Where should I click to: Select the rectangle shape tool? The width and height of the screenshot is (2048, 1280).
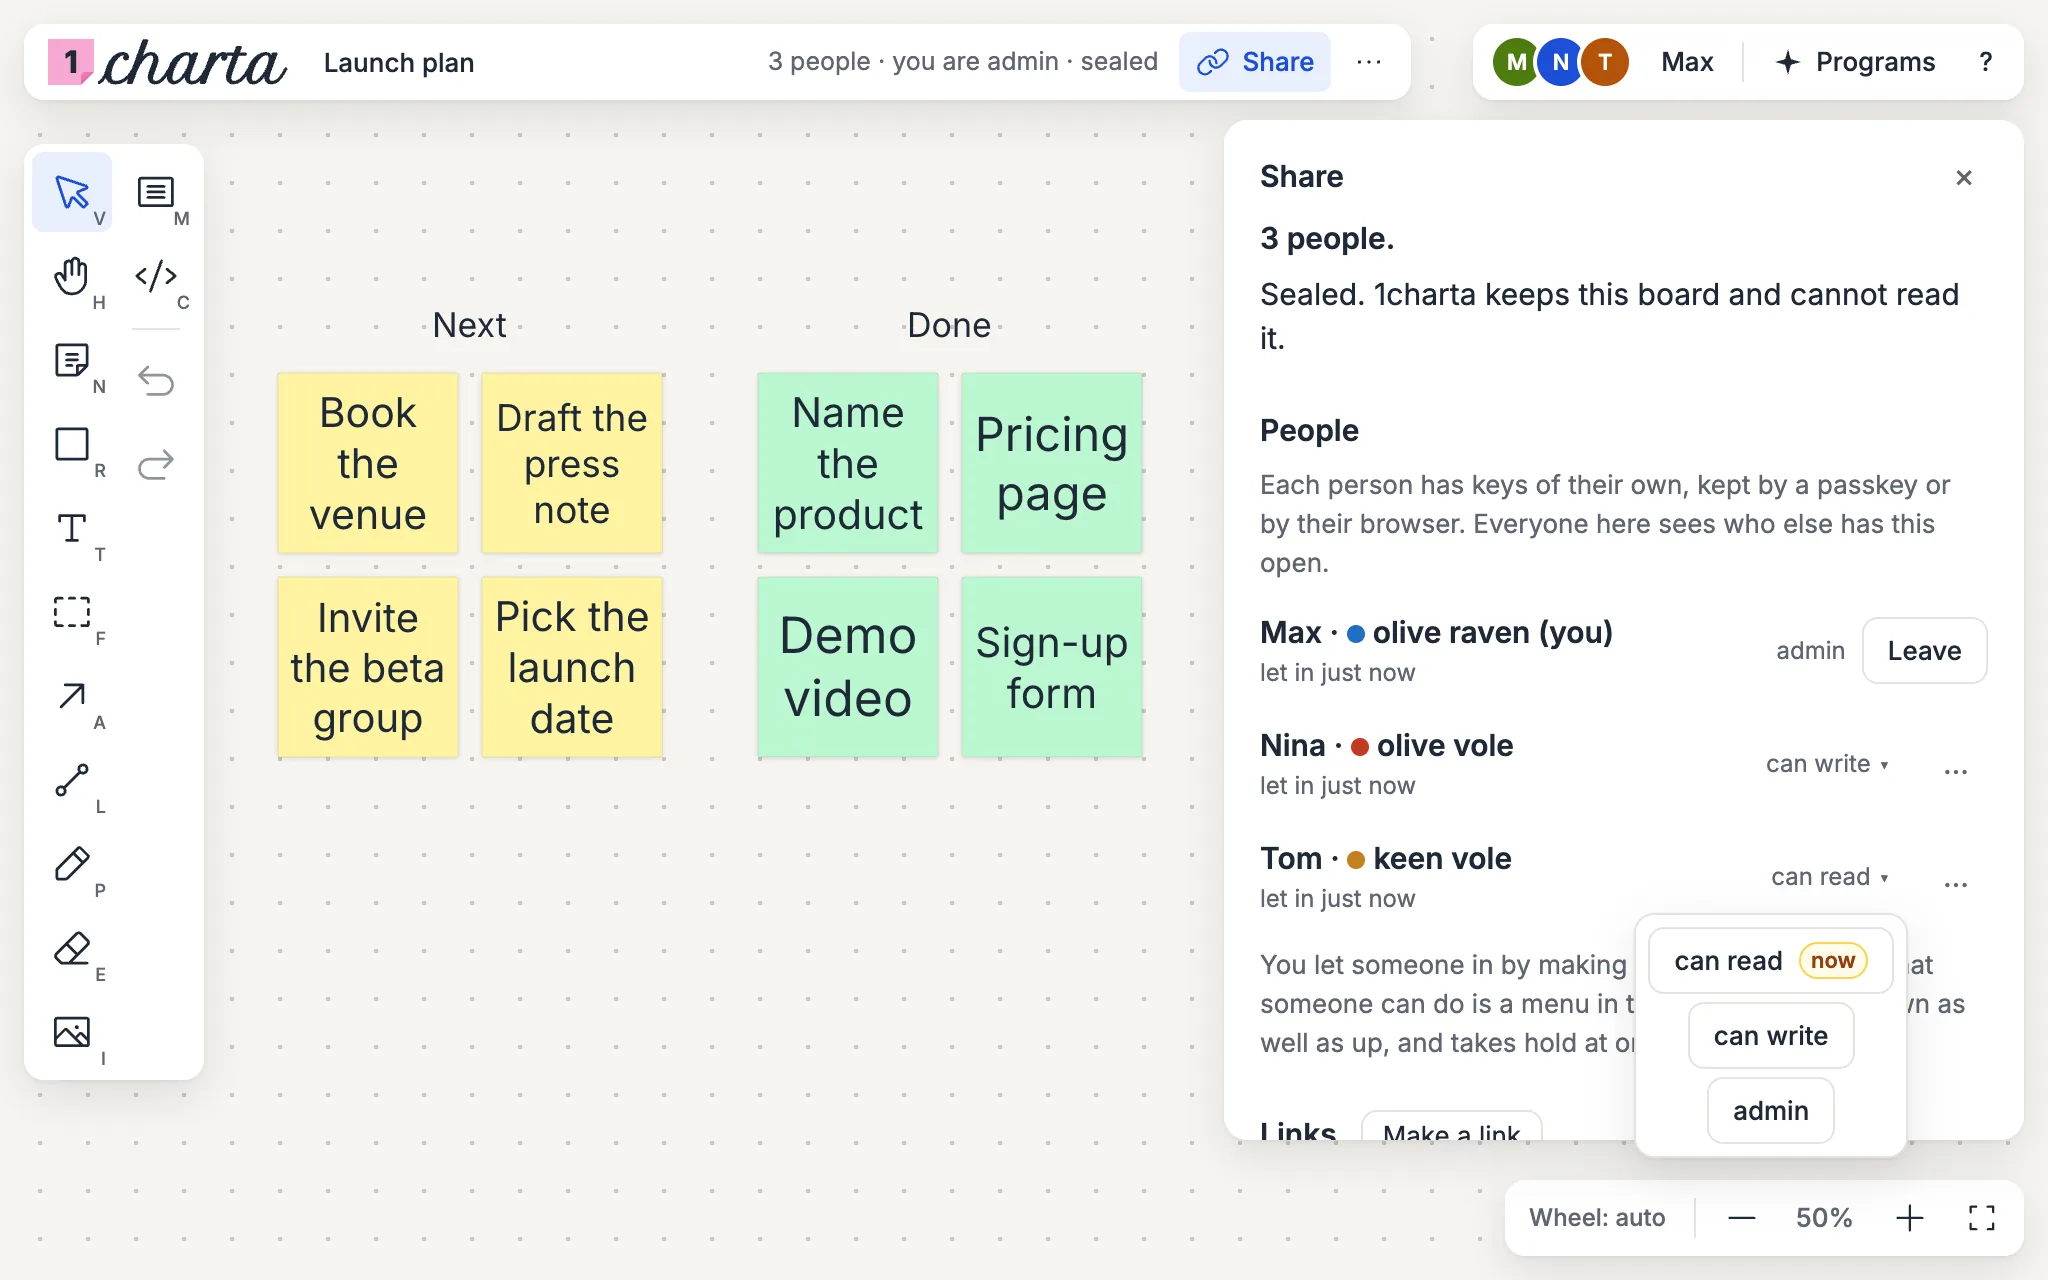[x=72, y=444]
